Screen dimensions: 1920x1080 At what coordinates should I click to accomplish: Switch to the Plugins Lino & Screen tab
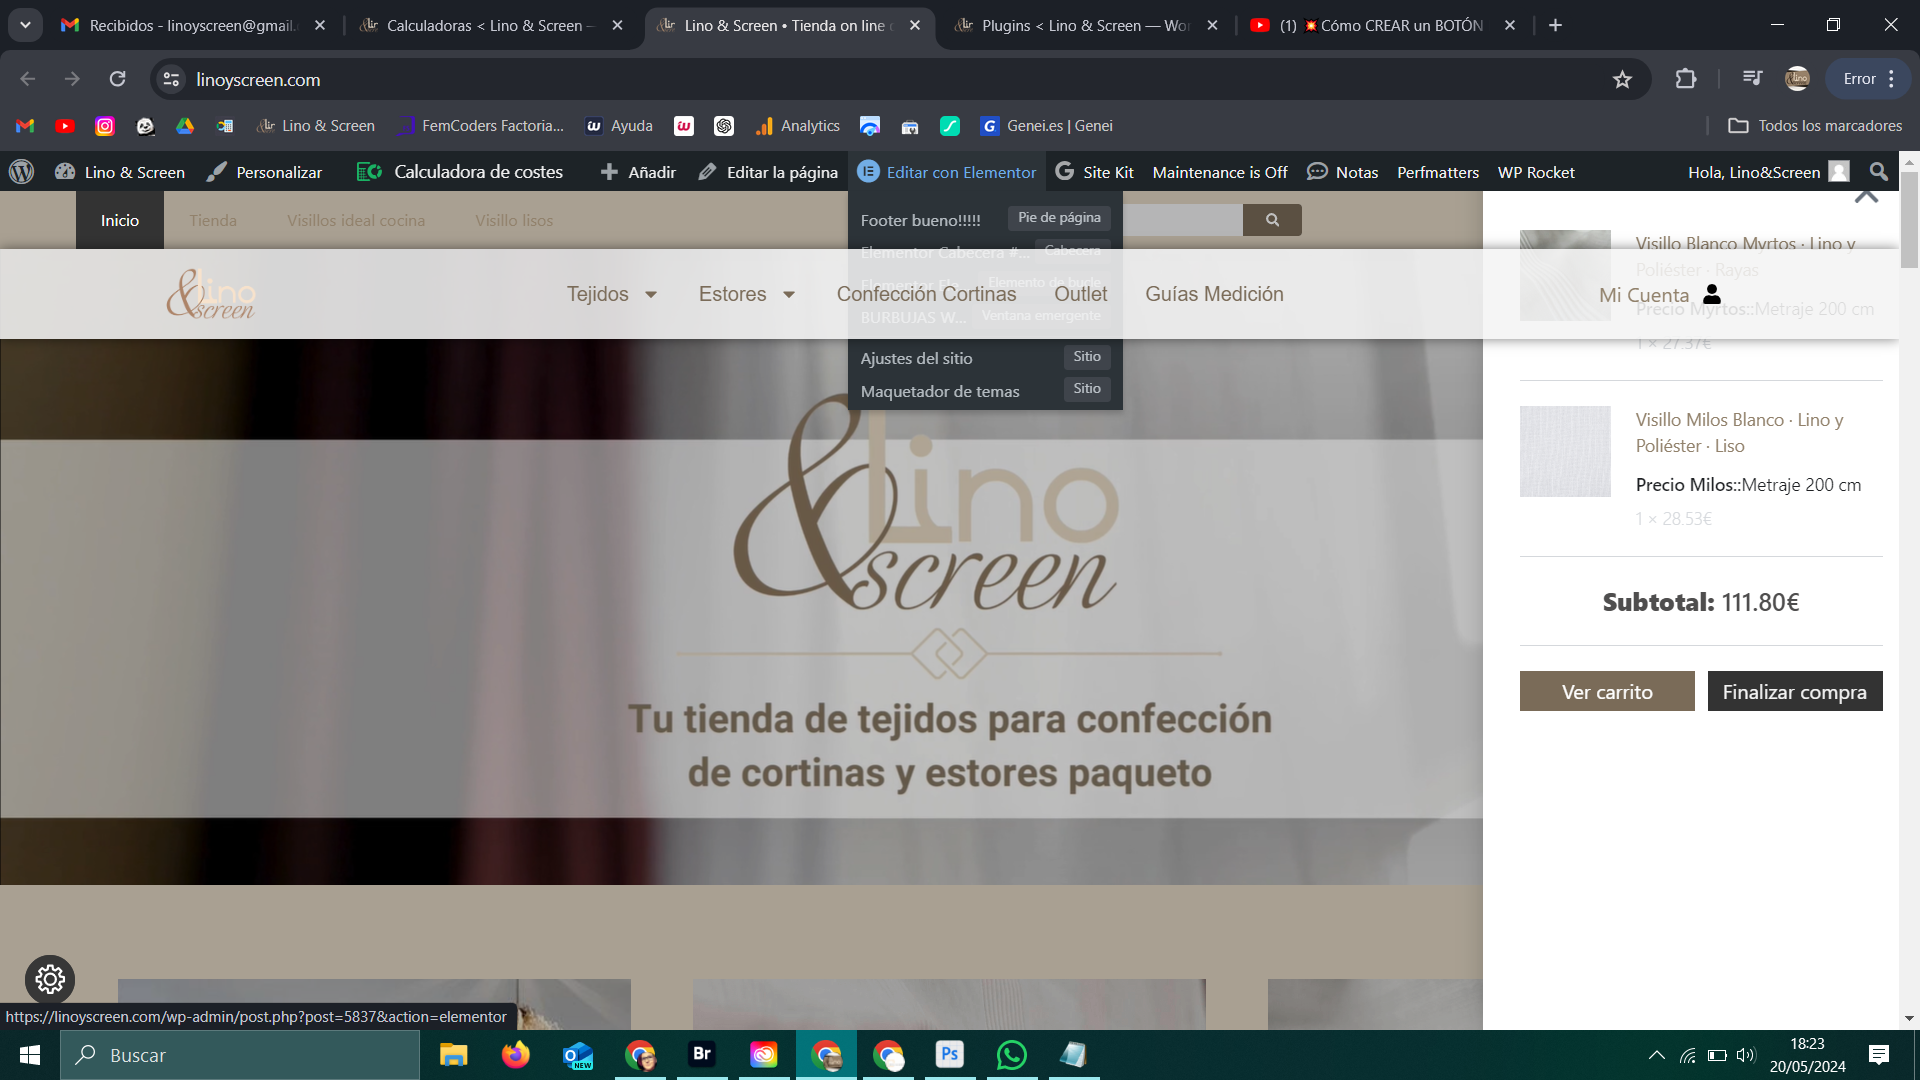pos(1086,25)
